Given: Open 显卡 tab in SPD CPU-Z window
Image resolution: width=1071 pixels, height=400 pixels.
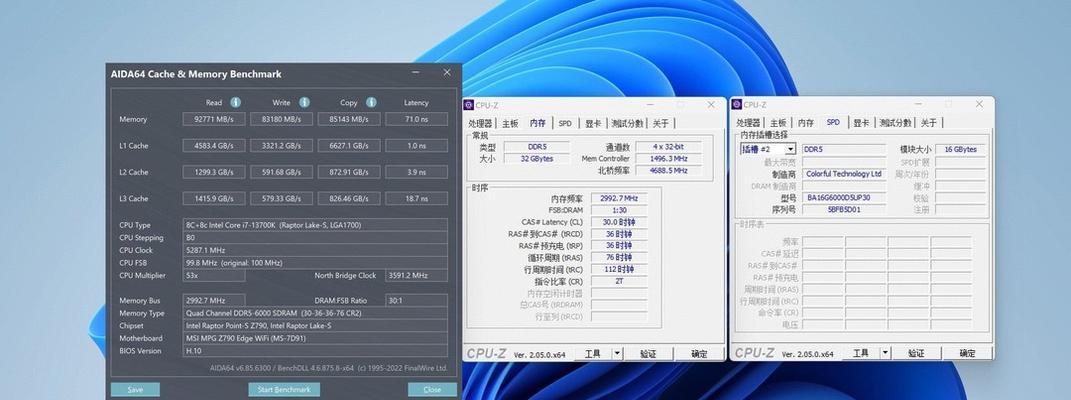Looking at the screenshot, I should click(x=861, y=123).
